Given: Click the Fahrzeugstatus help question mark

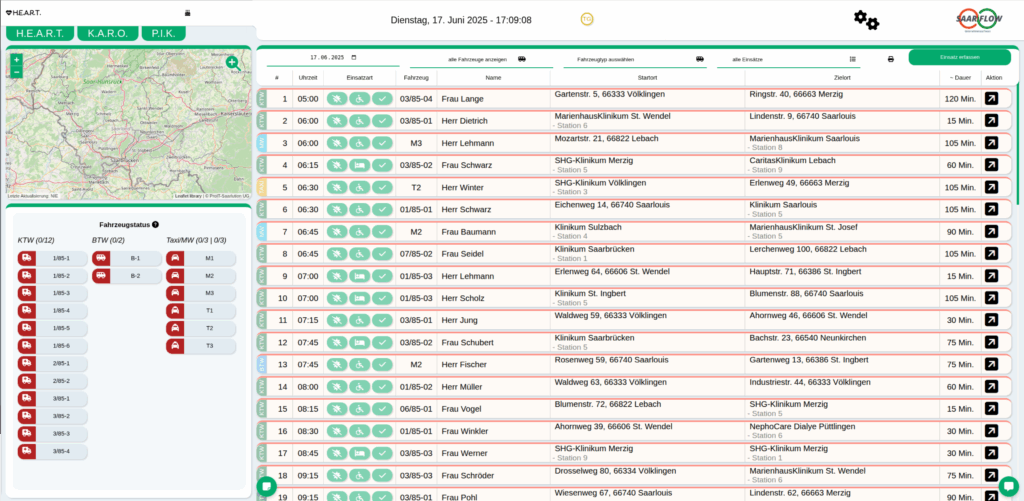Looking at the screenshot, I should click(156, 225).
